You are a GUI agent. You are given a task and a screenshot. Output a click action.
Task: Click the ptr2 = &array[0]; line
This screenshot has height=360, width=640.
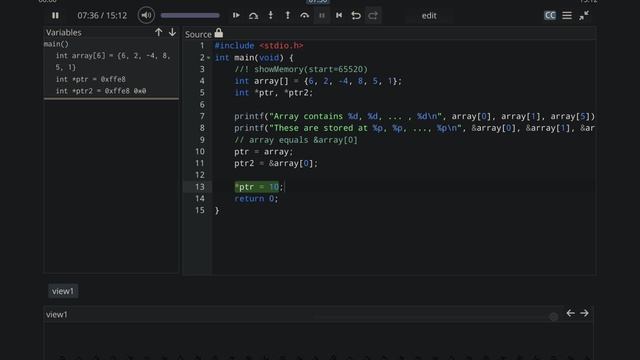pos(276,163)
